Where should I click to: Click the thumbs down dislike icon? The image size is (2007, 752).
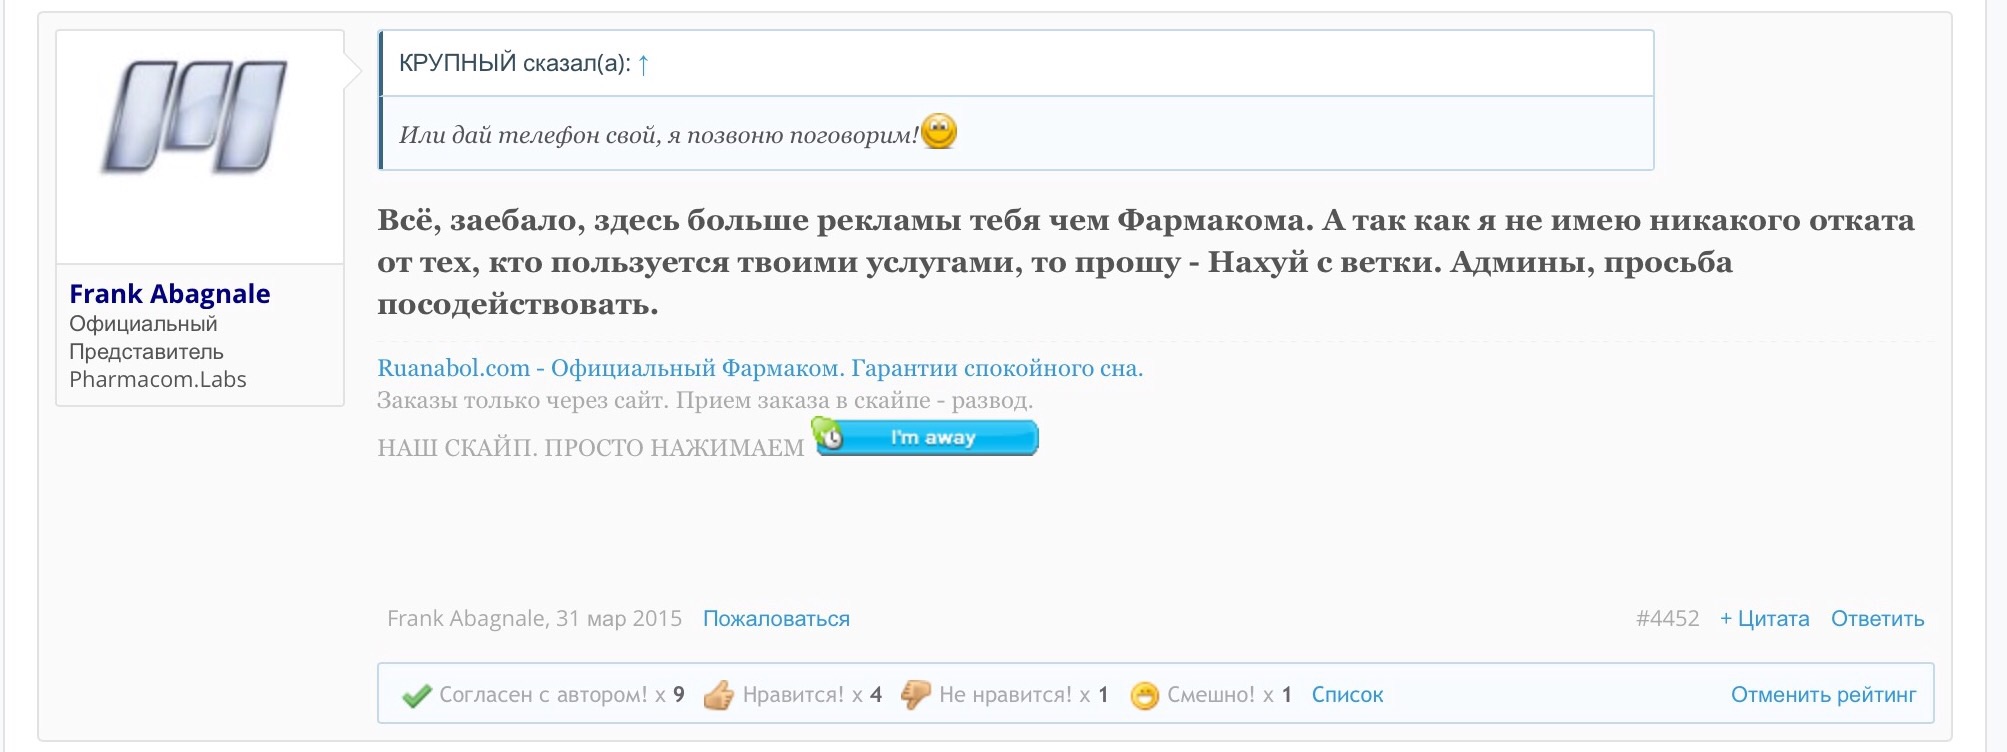point(915,694)
